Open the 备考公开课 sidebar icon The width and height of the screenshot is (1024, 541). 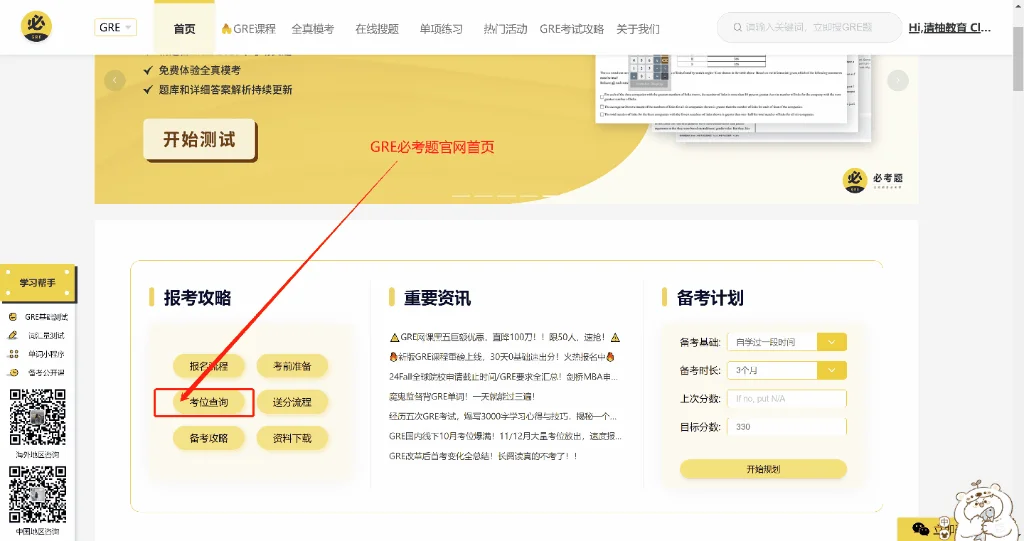pyautogui.click(x=13, y=372)
